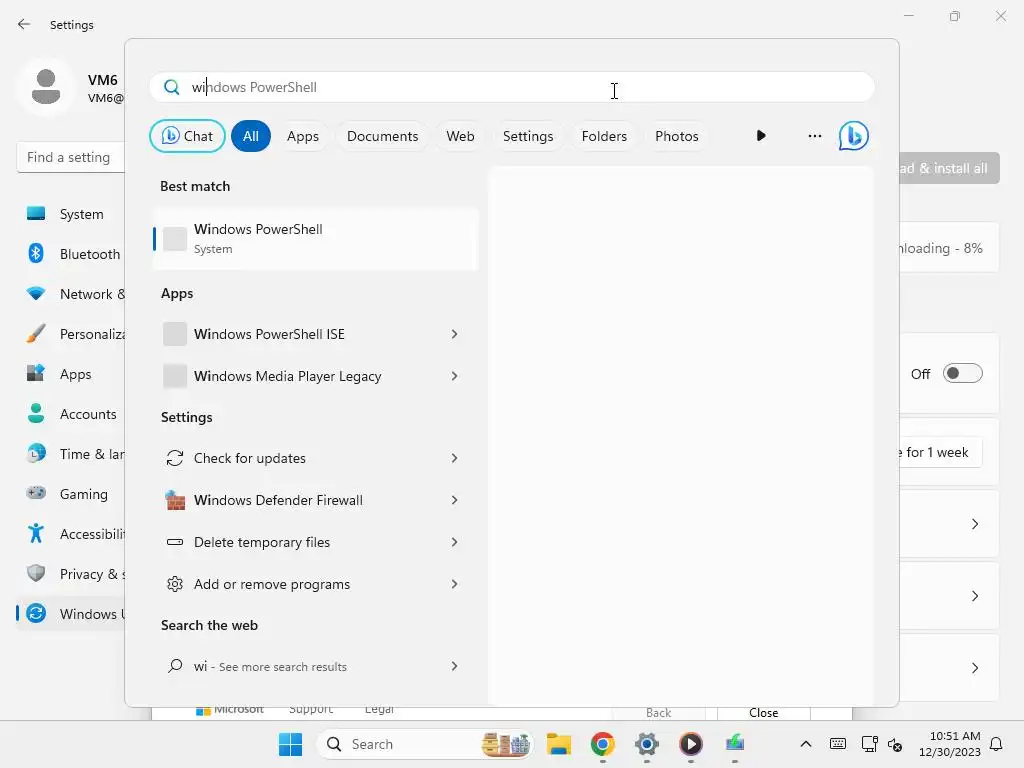The image size is (1024, 768).
Task: Click the Gaming controller icon in sidebar
Action: click(x=36, y=493)
